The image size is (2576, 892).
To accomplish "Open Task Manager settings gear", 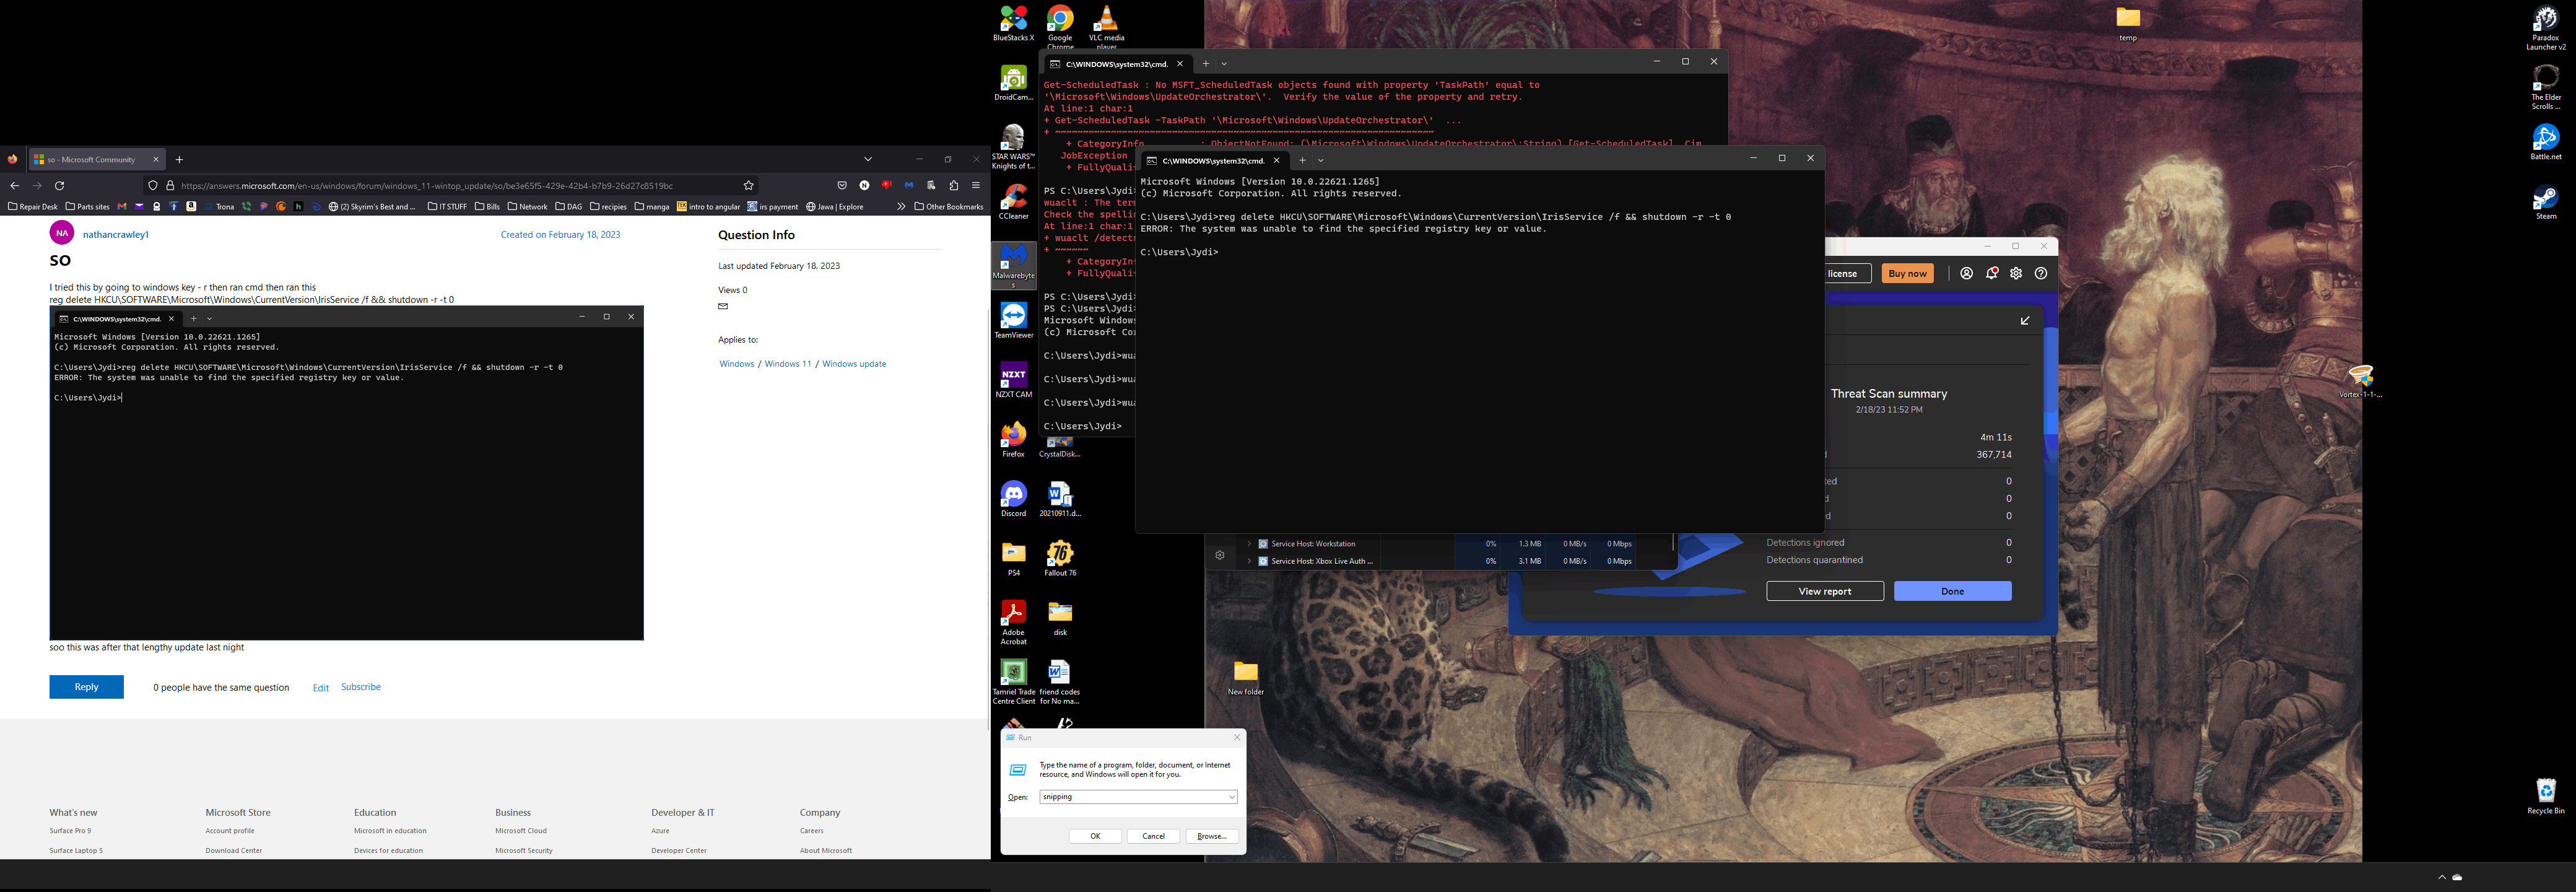I will pos(1220,555).
